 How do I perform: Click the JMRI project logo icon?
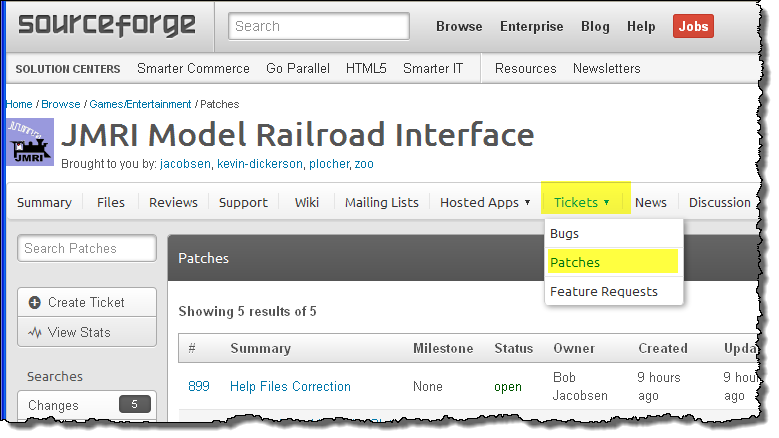coord(30,143)
